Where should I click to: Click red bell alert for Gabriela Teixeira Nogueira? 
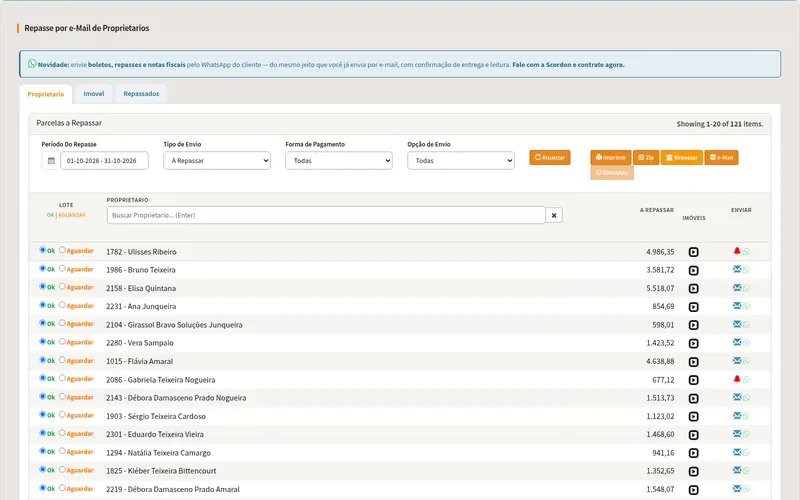[x=737, y=379]
